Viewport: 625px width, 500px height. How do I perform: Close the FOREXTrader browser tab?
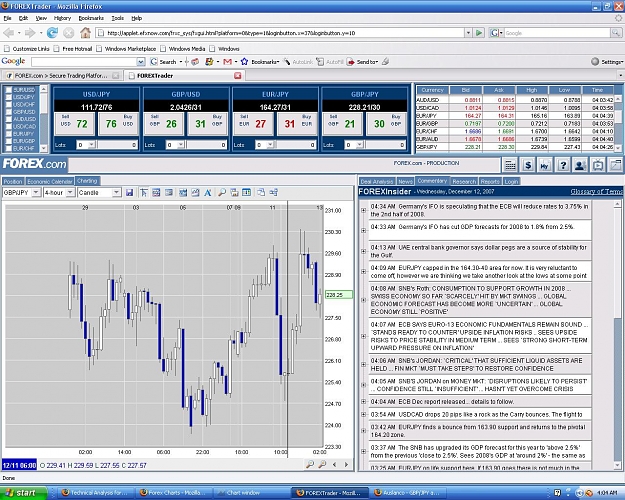pyautogui.click(x=238, y=75)
